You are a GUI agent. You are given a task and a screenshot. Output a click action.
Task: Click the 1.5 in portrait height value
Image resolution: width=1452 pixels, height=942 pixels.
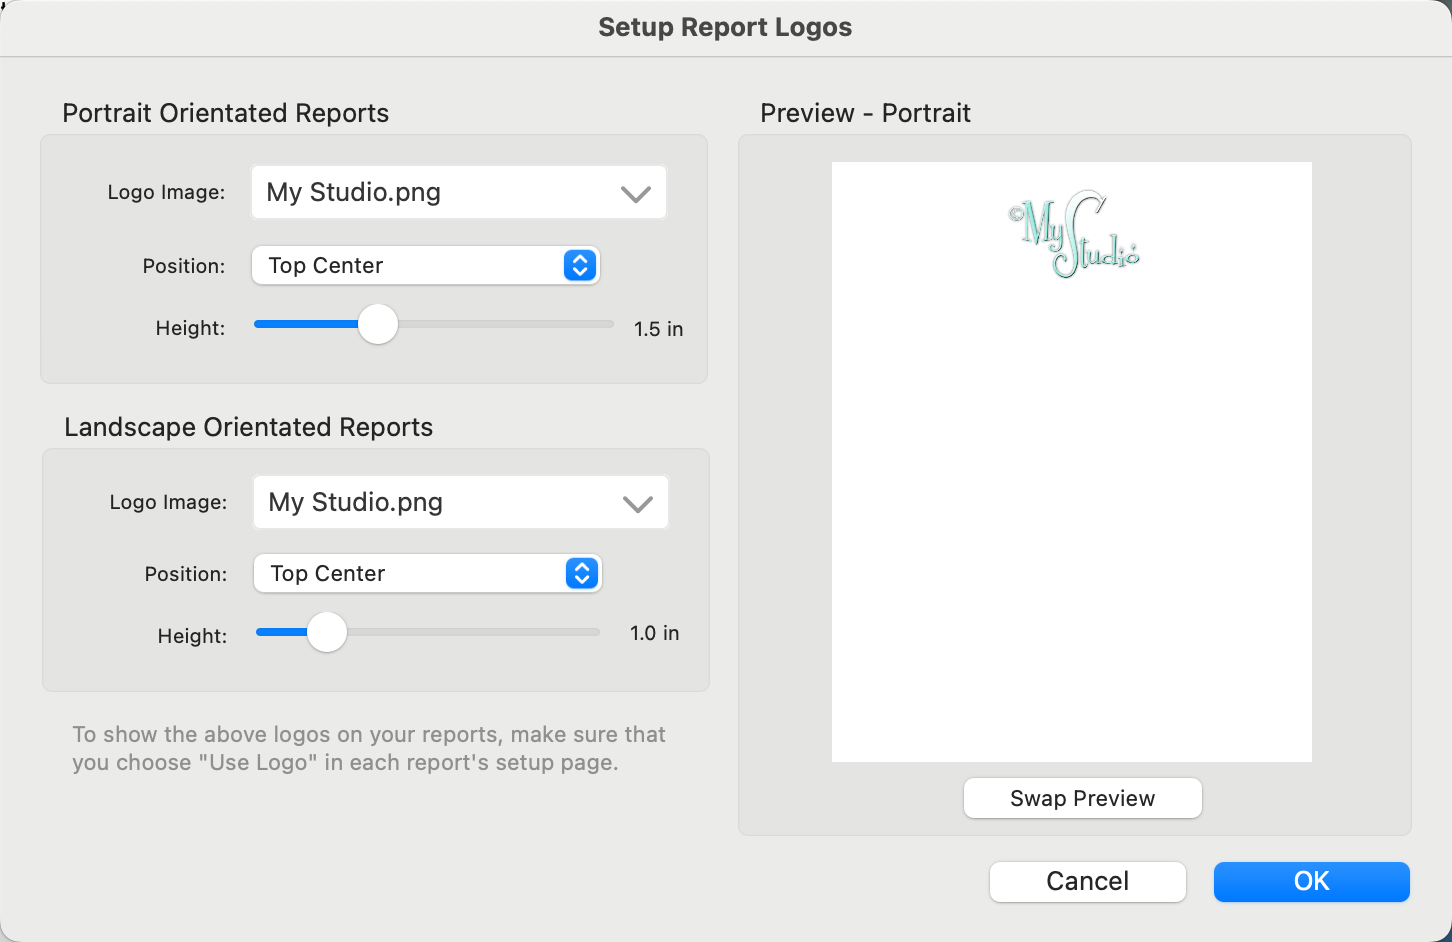658,329
